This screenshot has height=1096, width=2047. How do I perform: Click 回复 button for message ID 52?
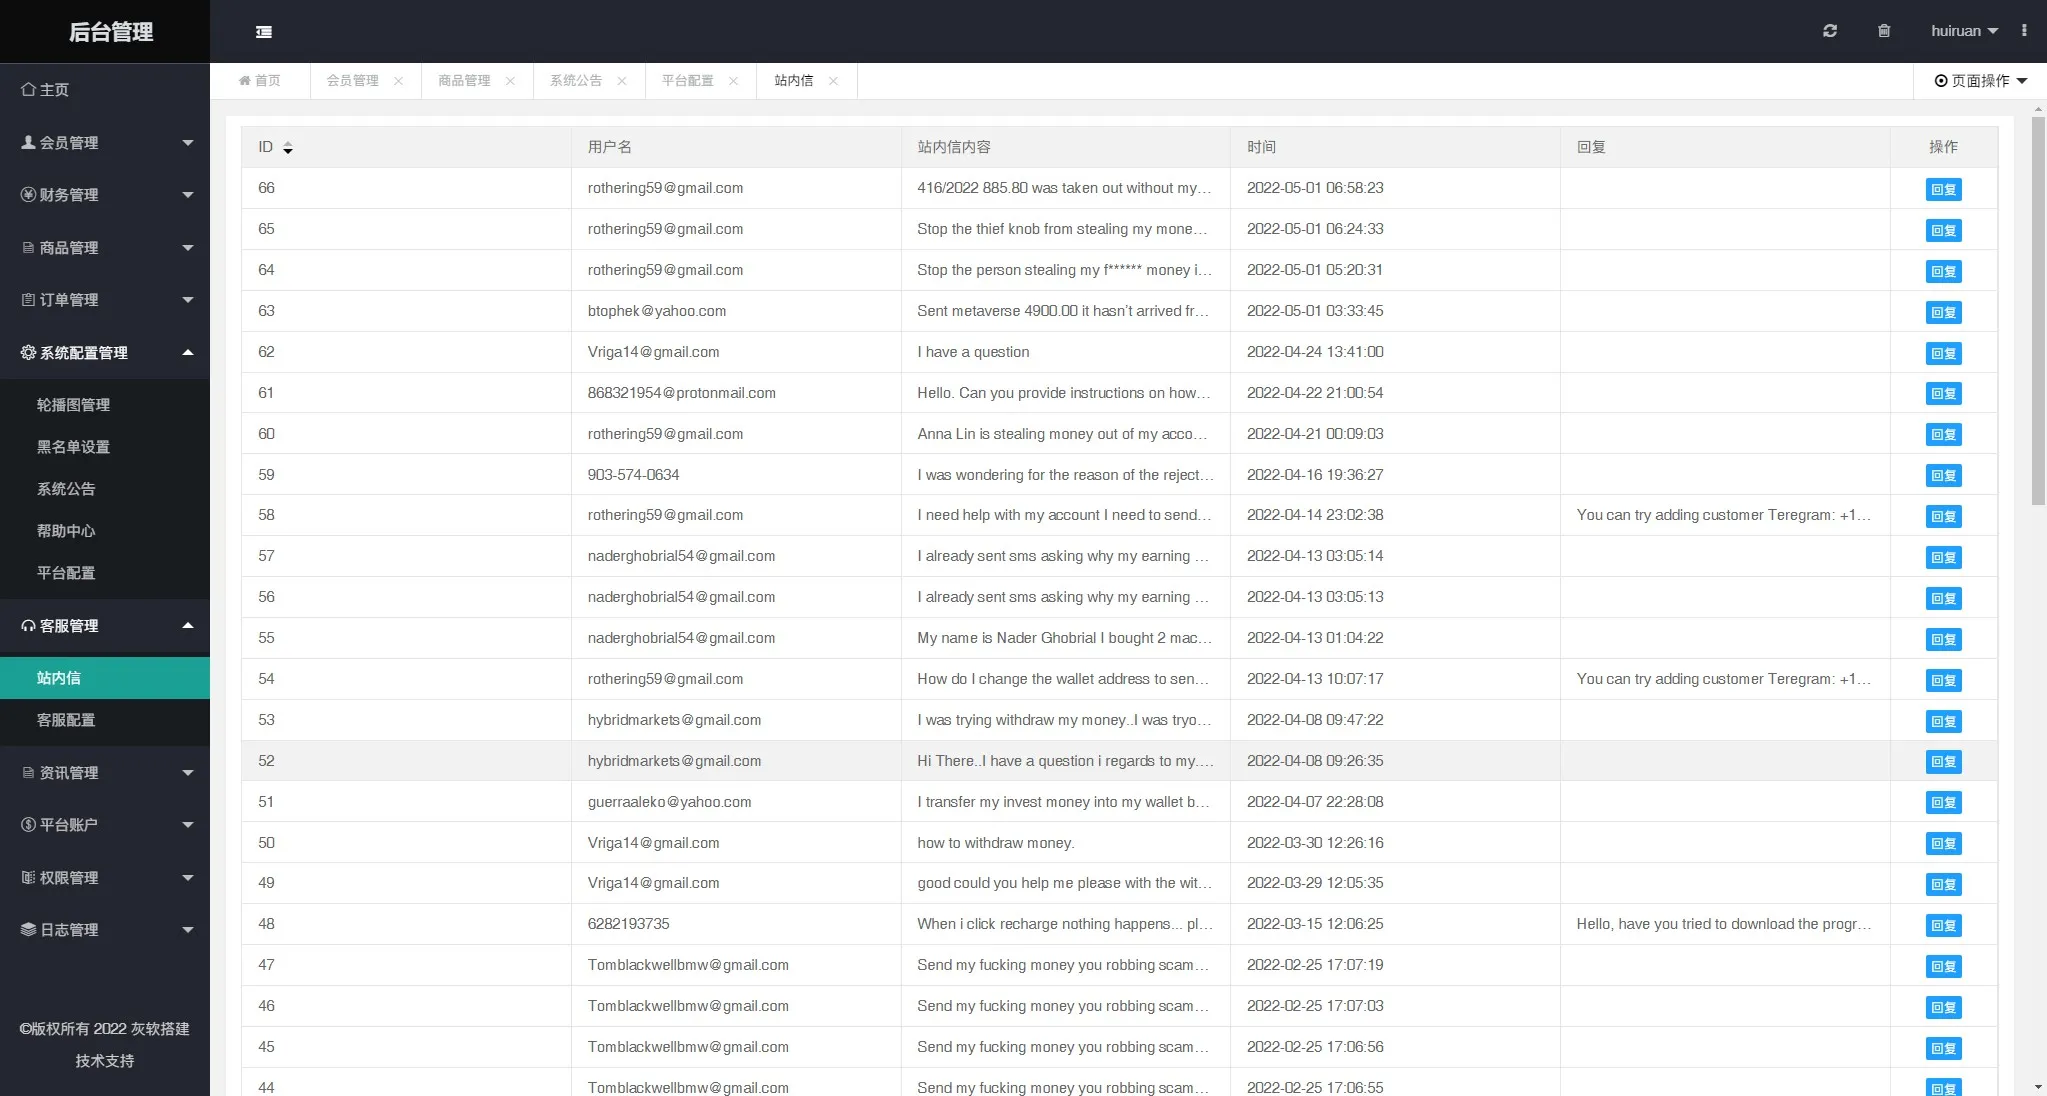click(x=1942, y=762)
